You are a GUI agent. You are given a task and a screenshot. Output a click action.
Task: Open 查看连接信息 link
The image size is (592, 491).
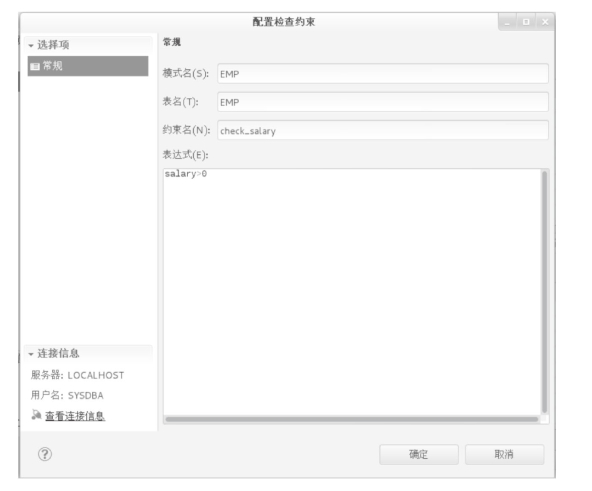[75, 416]
